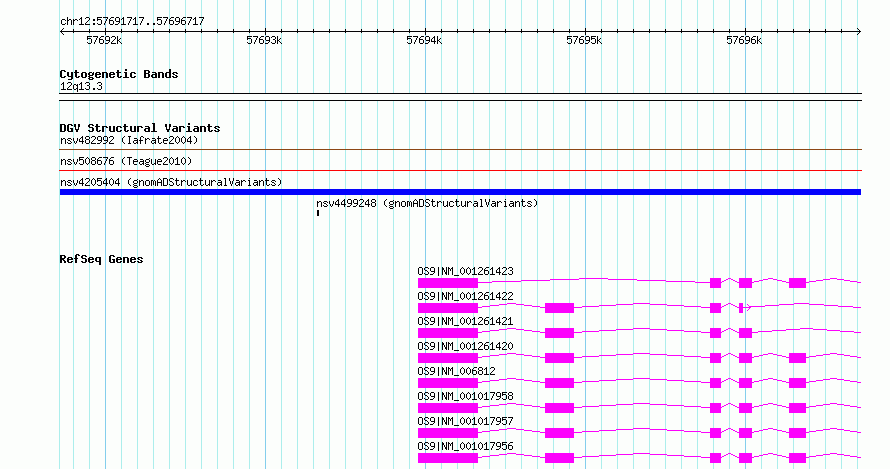Select transcript label OS9|NM_001261420
Image resolution: width=890 pixels, height=469 pixels.
click(465, 346)
